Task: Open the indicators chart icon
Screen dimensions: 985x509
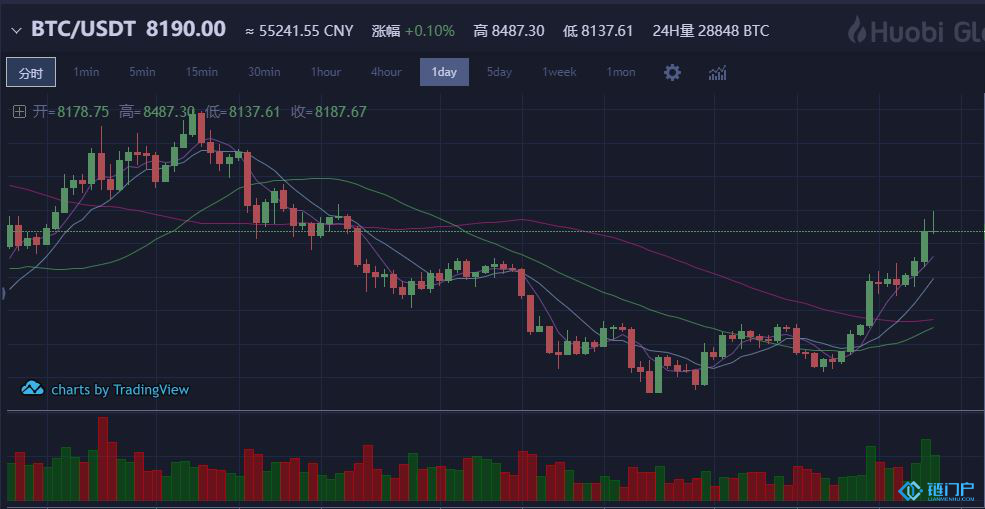Action: click(717, 73)
